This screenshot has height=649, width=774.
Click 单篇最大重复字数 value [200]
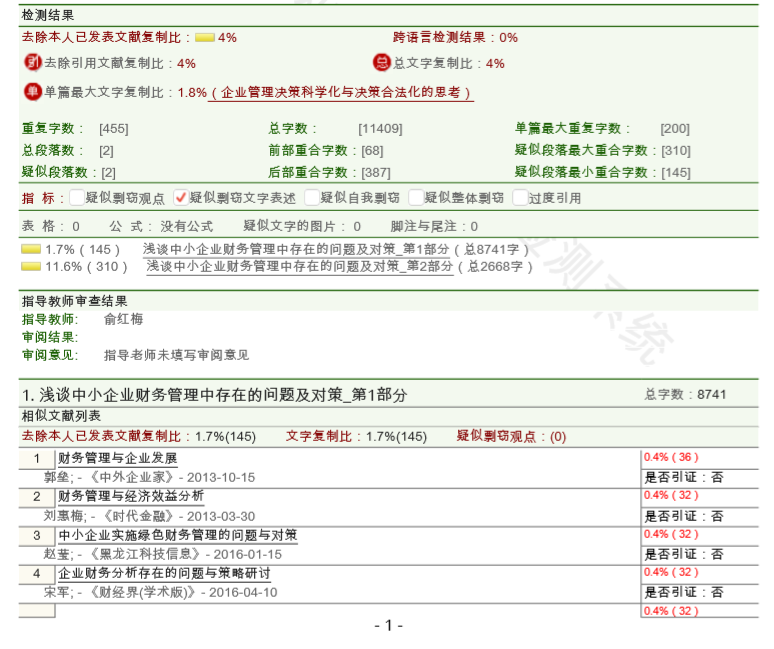coord(675,129)
